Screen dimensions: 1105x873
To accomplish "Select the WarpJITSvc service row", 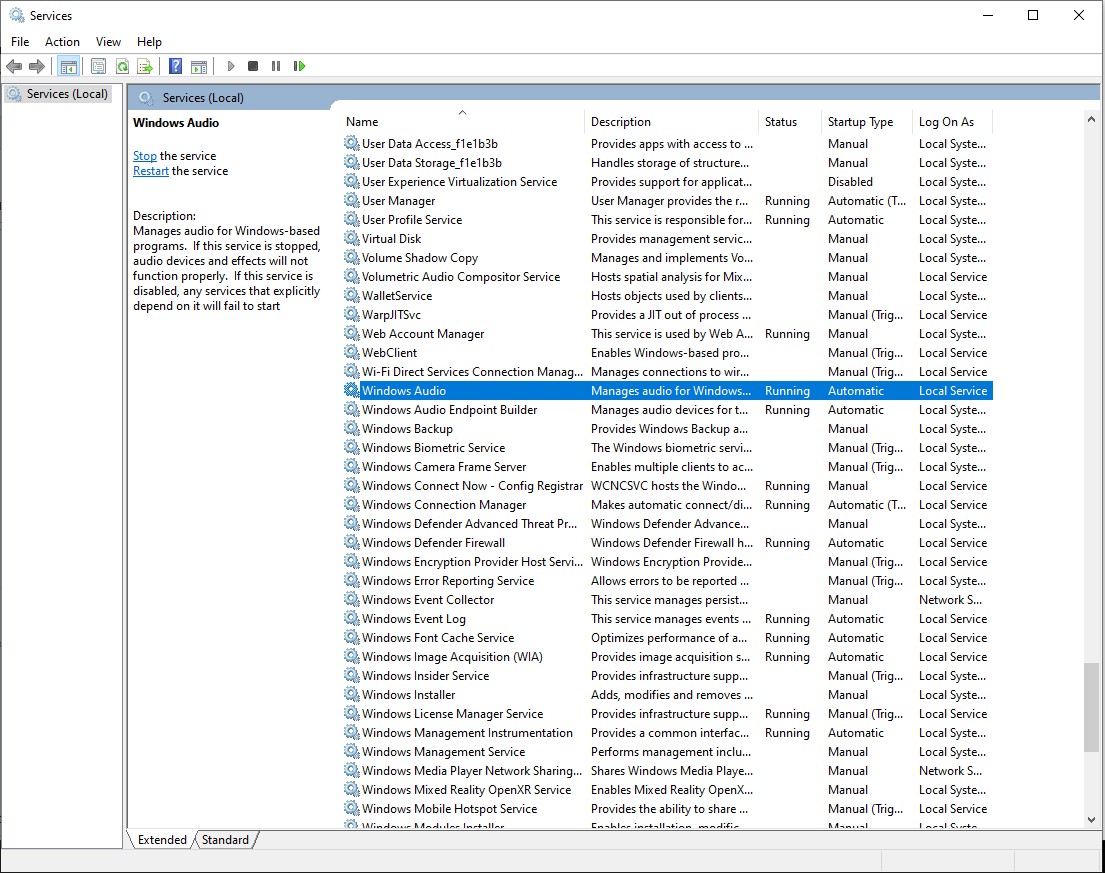I will [668, 315].
